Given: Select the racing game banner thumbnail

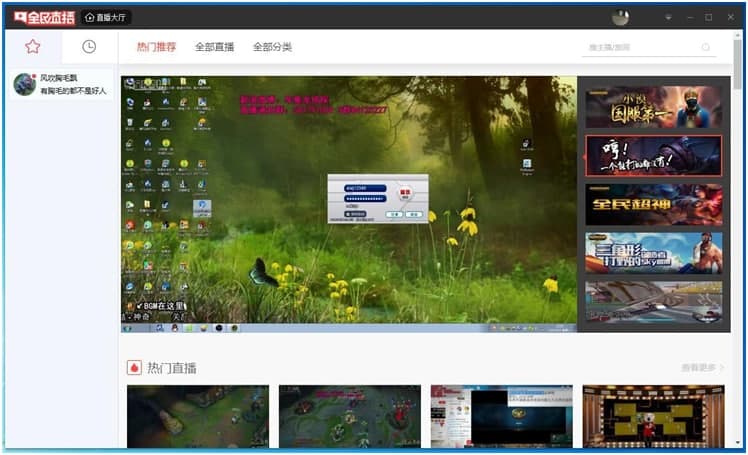Looking at the screenshot, I should click(x=654, y=302).
